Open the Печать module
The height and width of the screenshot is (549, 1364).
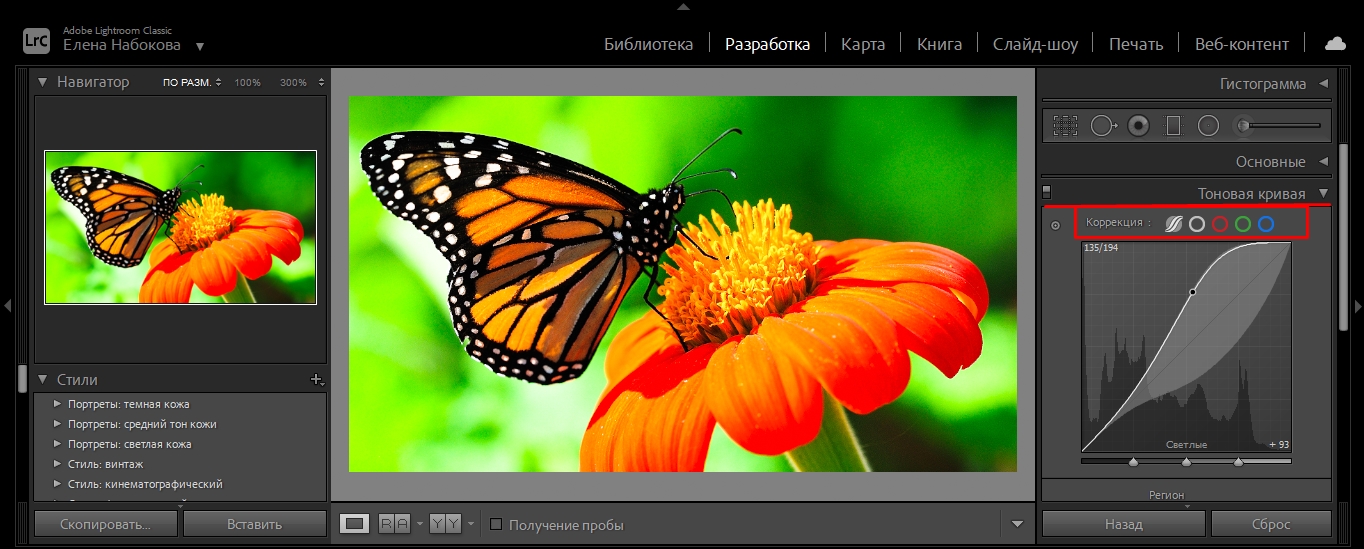click(x=1136, y=44)
